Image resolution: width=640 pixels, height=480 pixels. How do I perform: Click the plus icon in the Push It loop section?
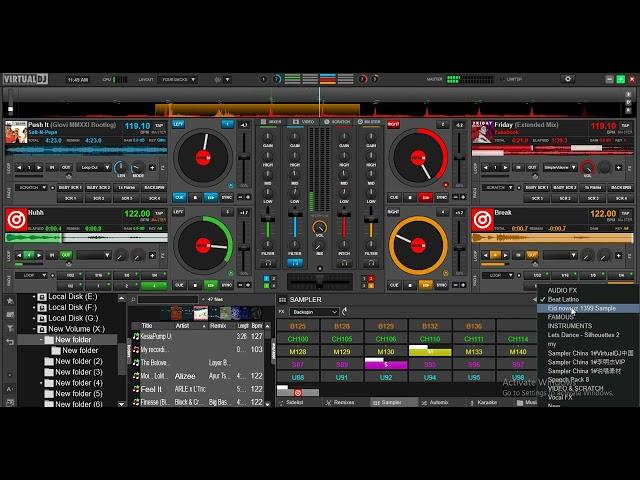coord(152,168)
